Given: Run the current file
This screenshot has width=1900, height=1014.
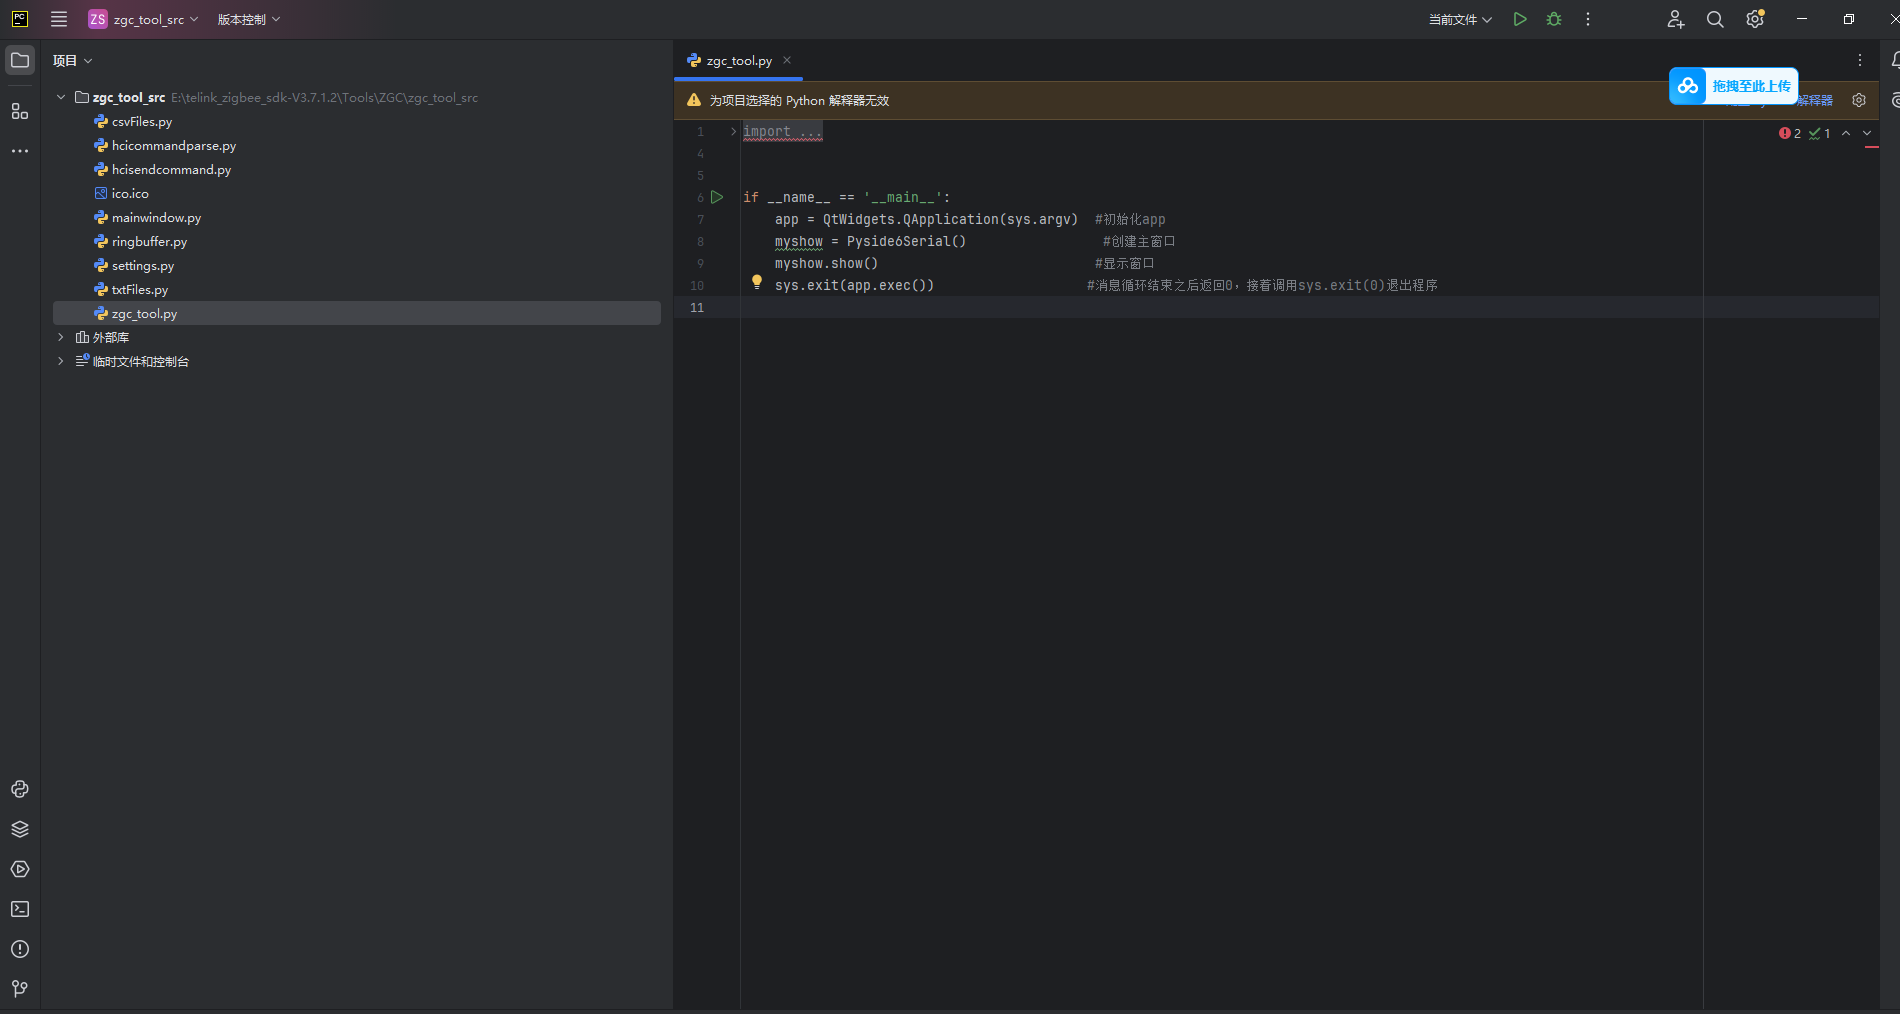Looking at the screenshot, I should click(x=1520, y=19).
